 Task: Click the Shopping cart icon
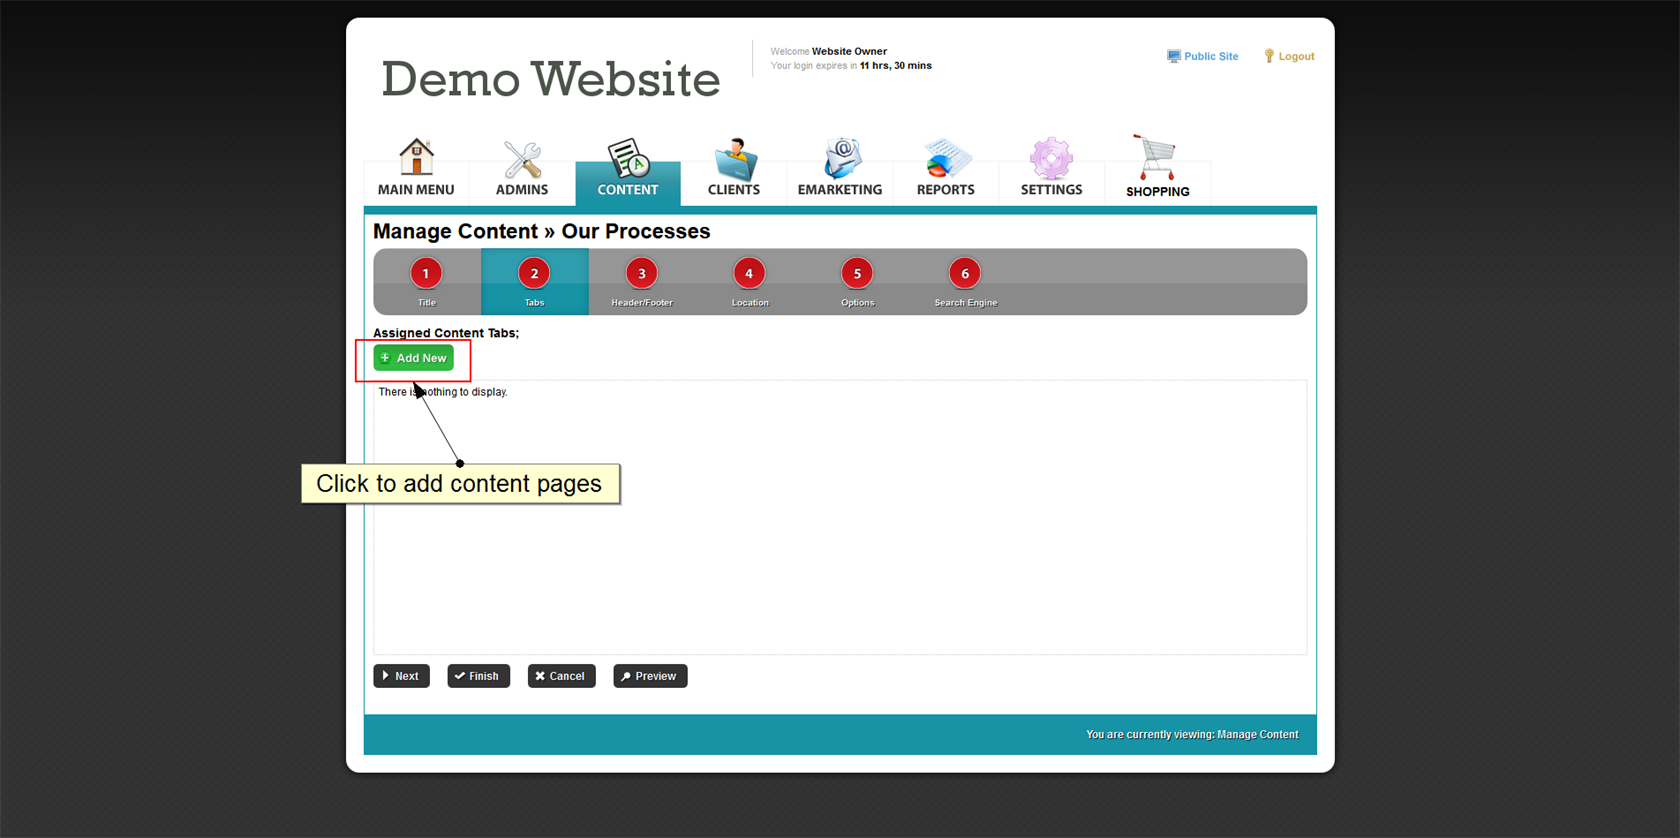[1157, 158]
